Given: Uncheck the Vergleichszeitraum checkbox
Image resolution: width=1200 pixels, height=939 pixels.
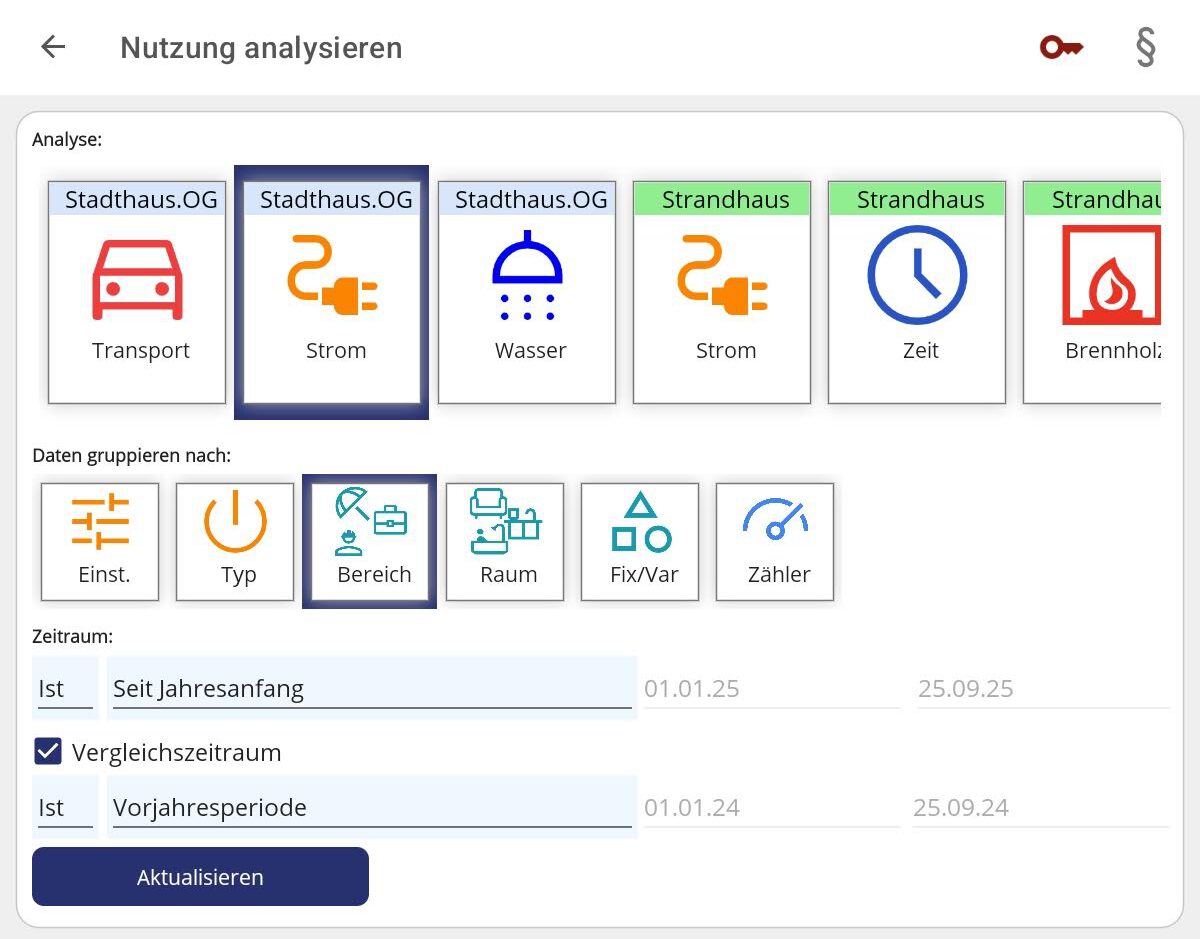Looking at the screenshot, I should (48, 751).
